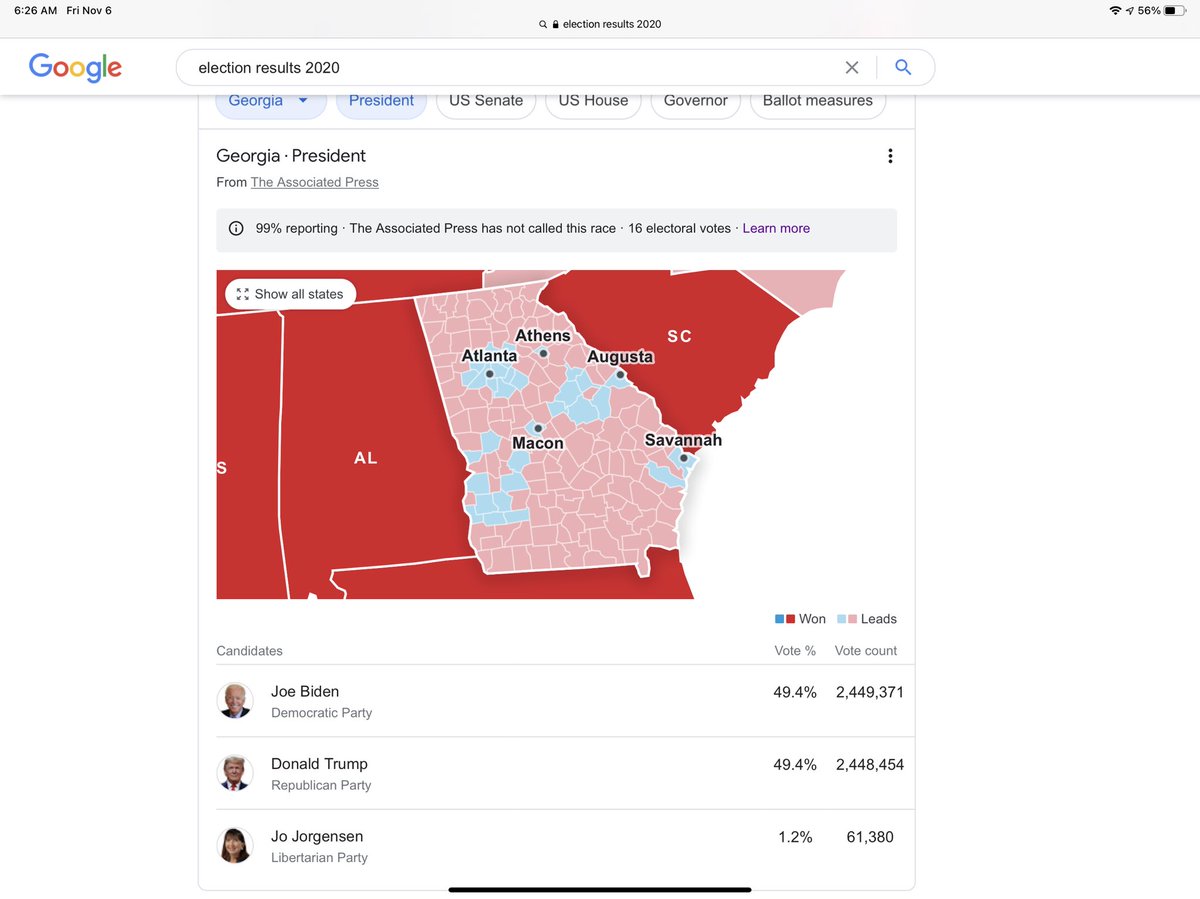Switch to the Governor tab
1200x899 pixels.
click(696, 101)
